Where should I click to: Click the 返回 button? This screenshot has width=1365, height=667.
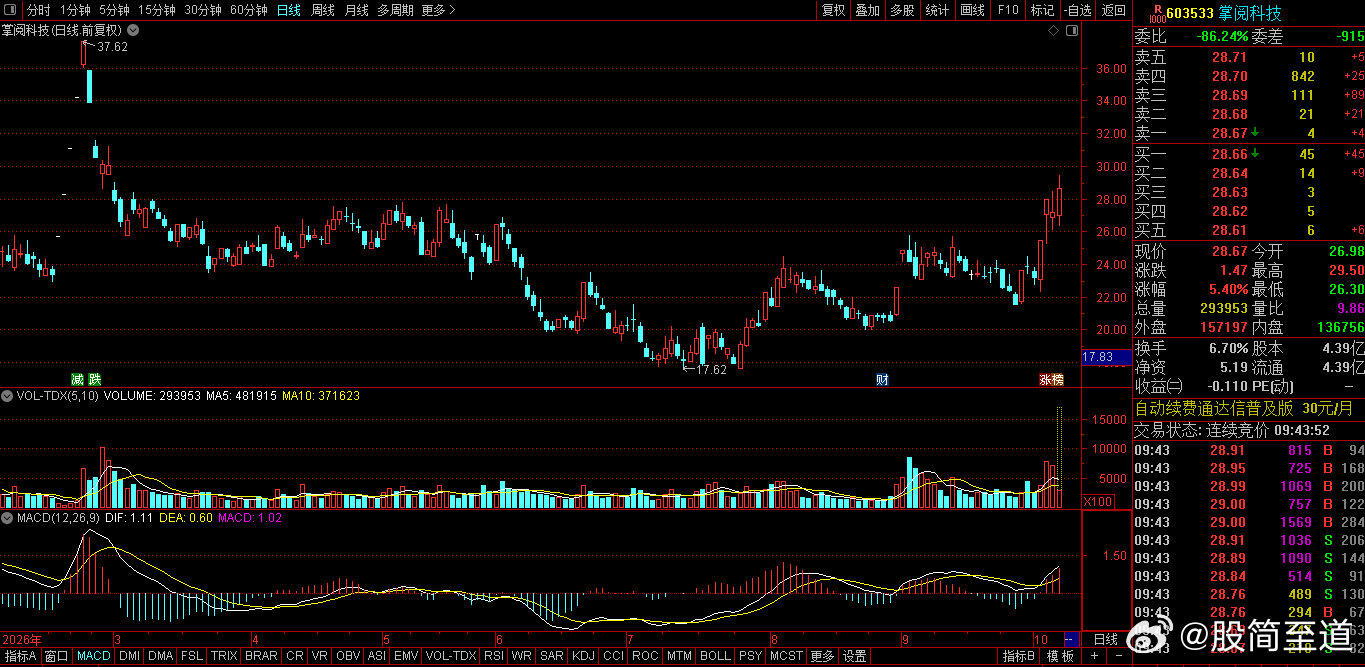(1113, 10)
